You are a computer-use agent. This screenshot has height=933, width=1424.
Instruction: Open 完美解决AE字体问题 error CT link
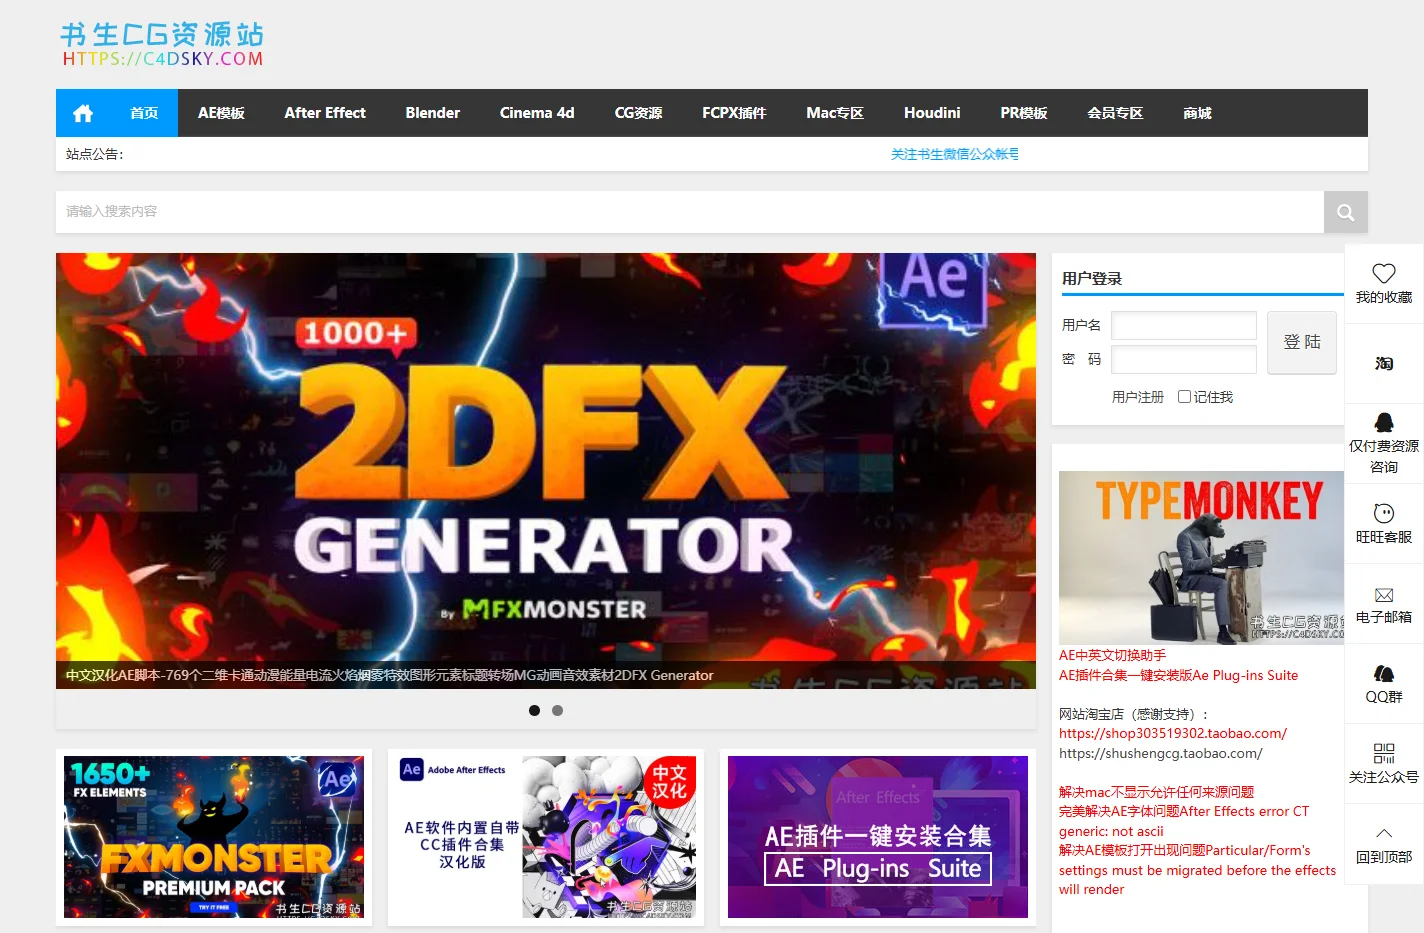(1184, 821)
